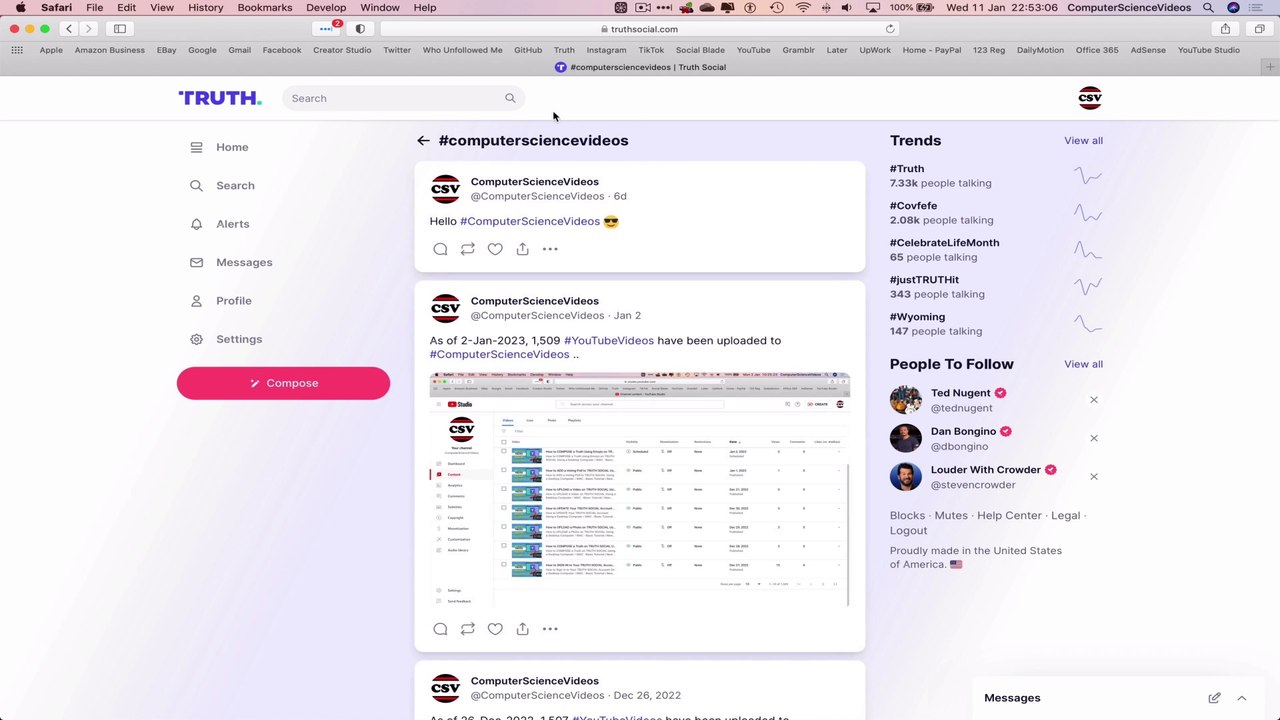1280x720 pixels.
Task: Toggle the Safari sidebar button
Action: point(120,29)
